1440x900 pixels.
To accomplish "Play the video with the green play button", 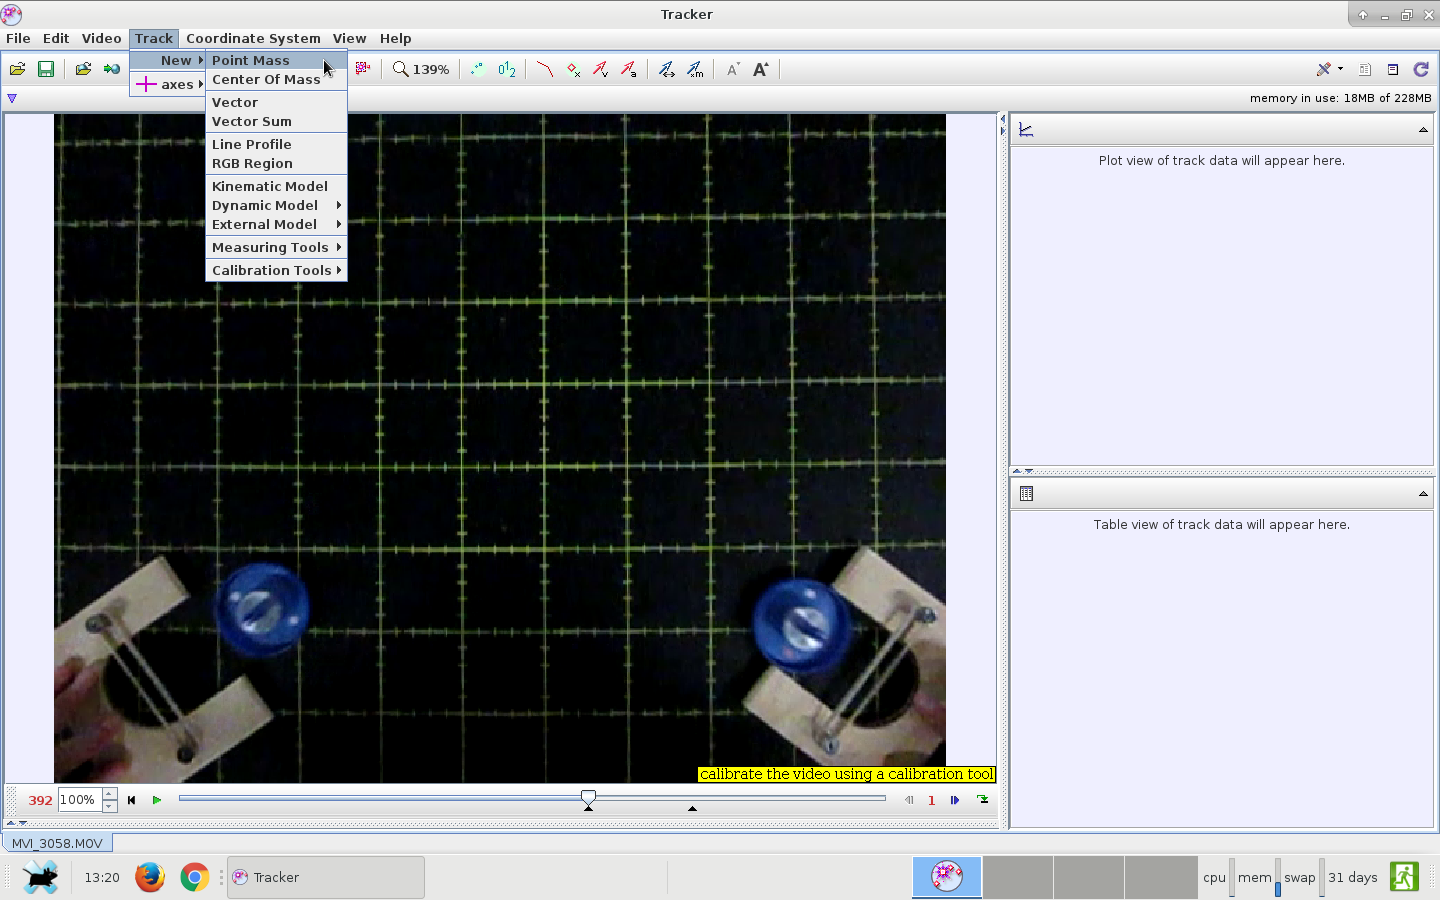I will [x=157, y=800].
